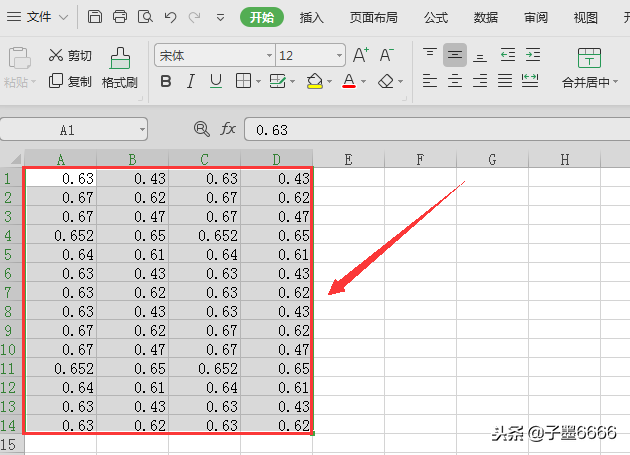
Task: Increase font size with A+ icon
Action: pos(361,55)
